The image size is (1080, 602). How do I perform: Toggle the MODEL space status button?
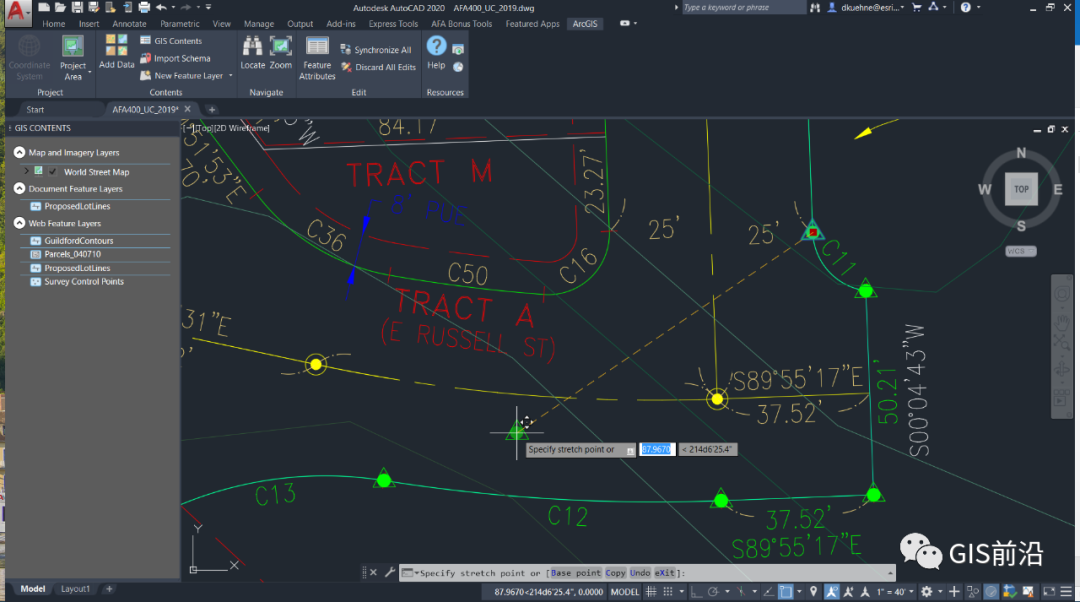pos(625,591)
